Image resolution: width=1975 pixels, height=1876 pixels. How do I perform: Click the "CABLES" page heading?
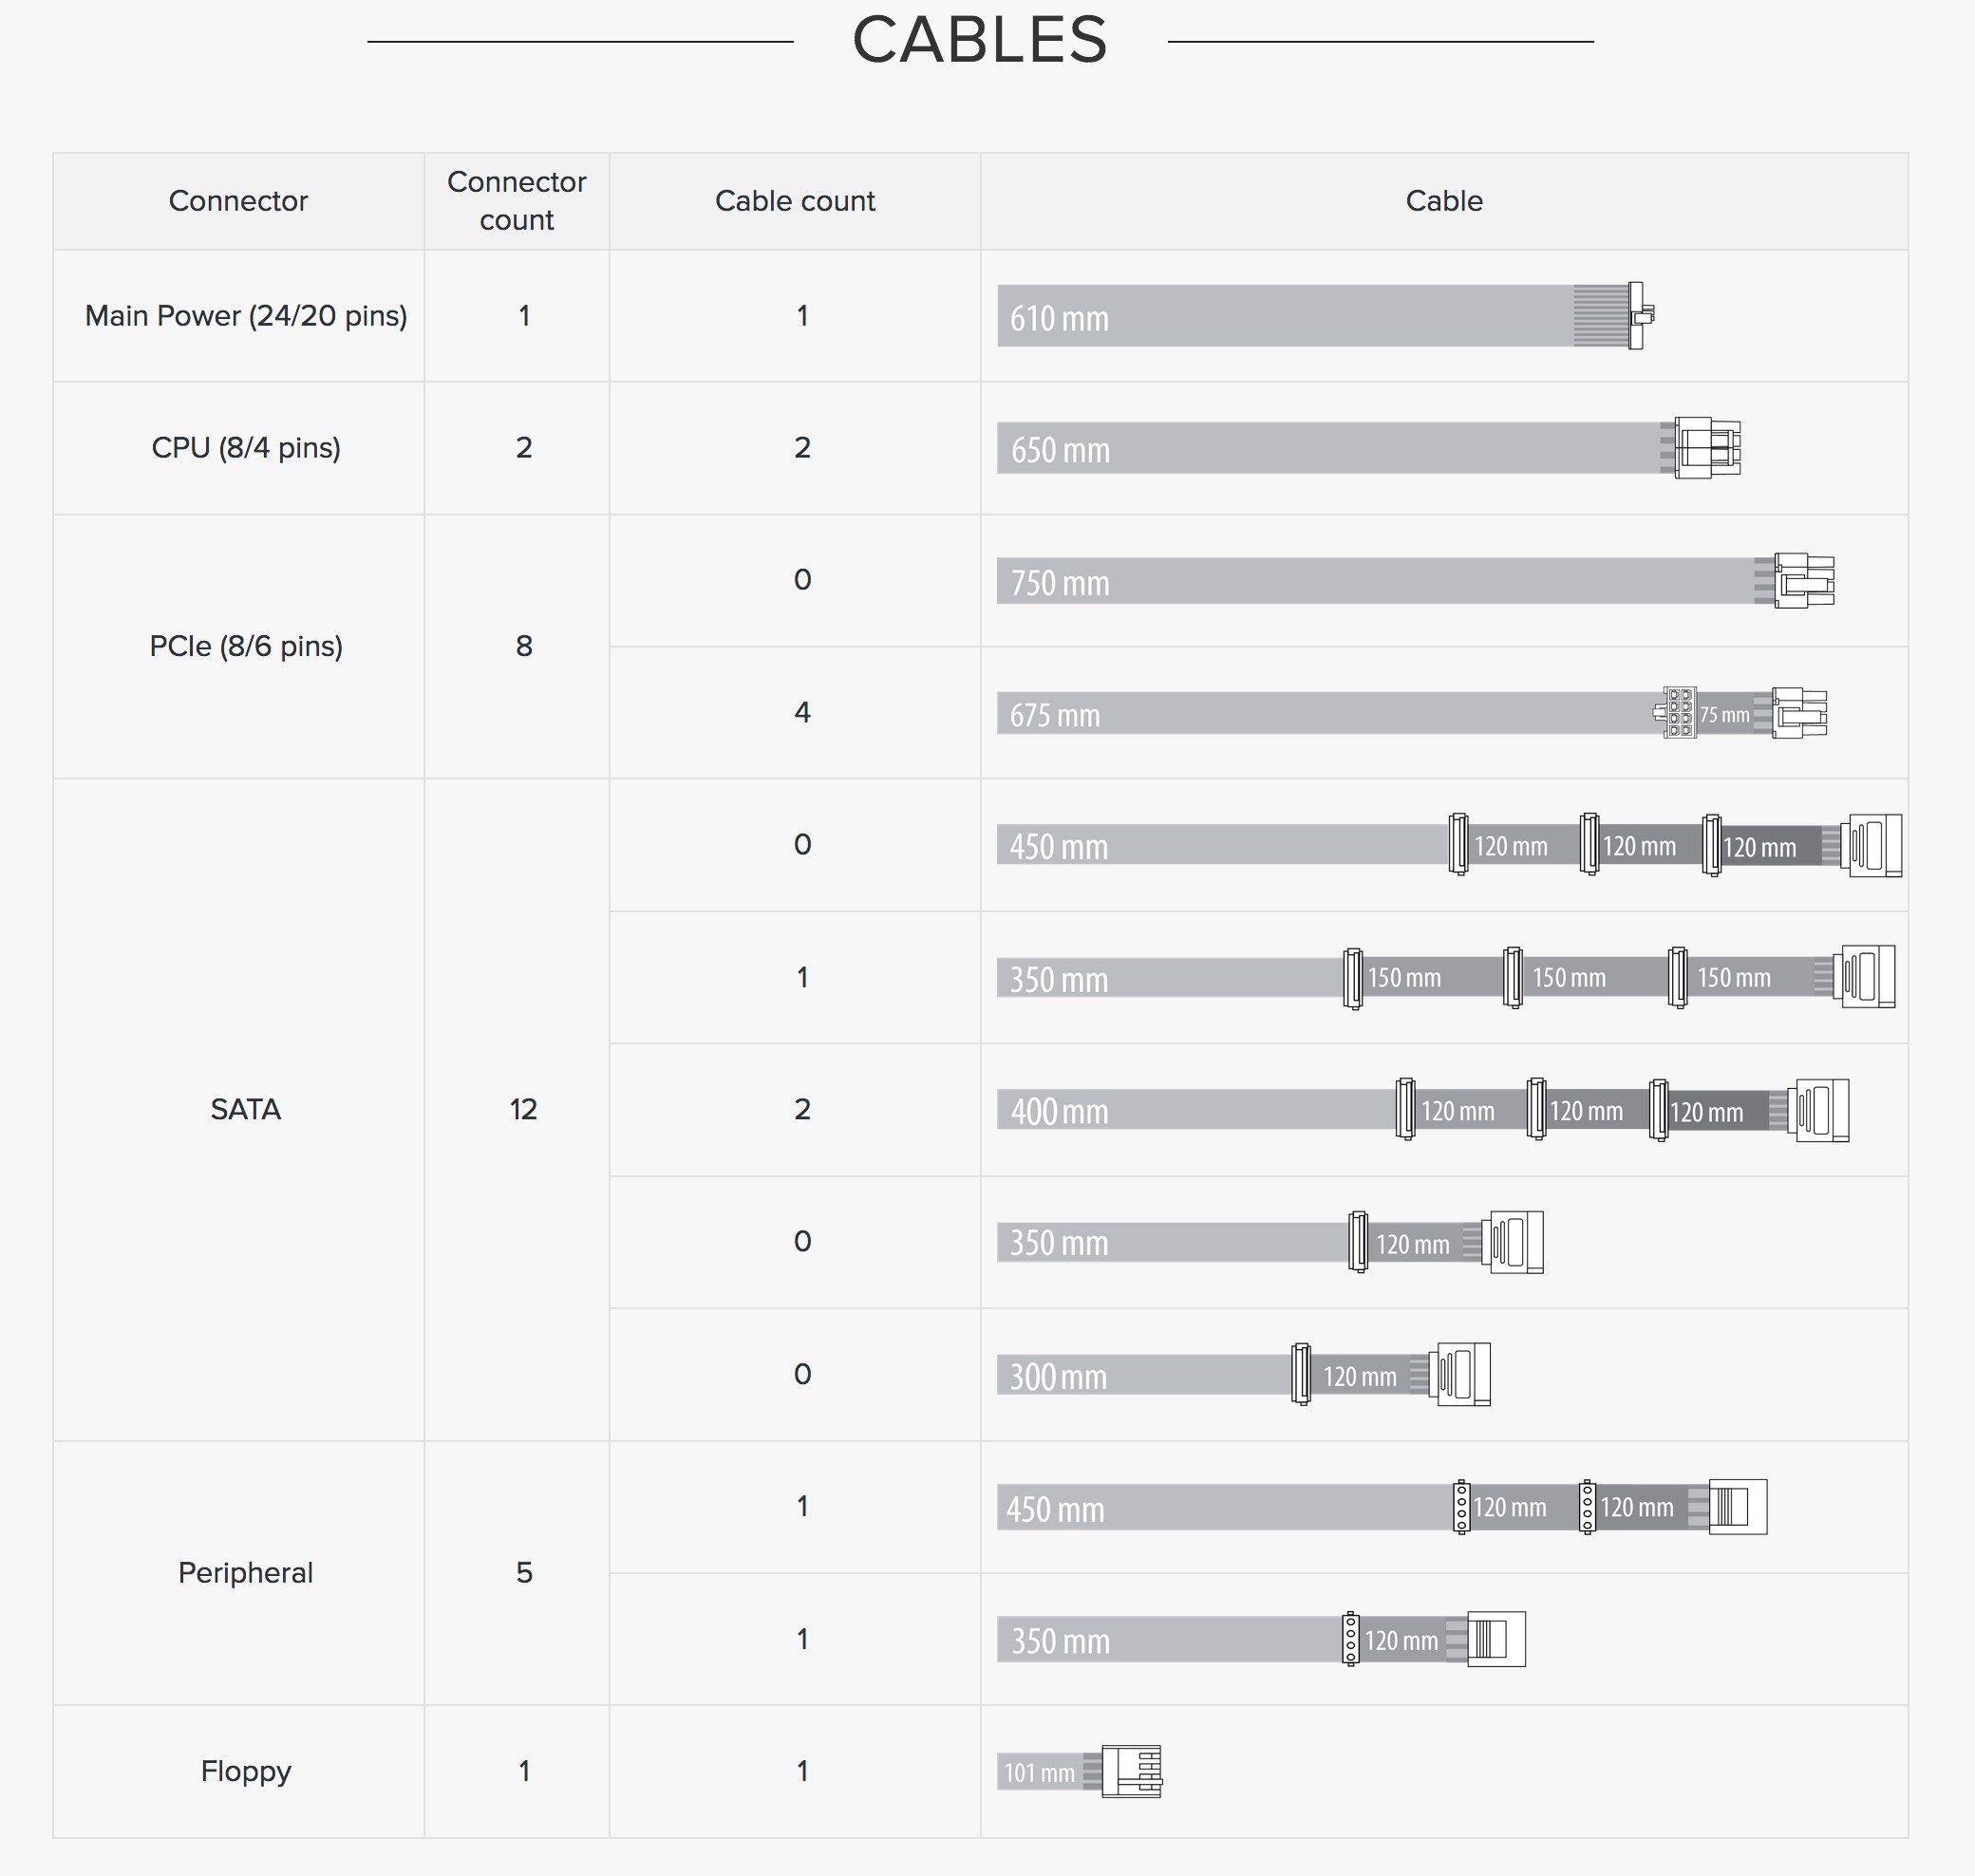tap(980, 41)
